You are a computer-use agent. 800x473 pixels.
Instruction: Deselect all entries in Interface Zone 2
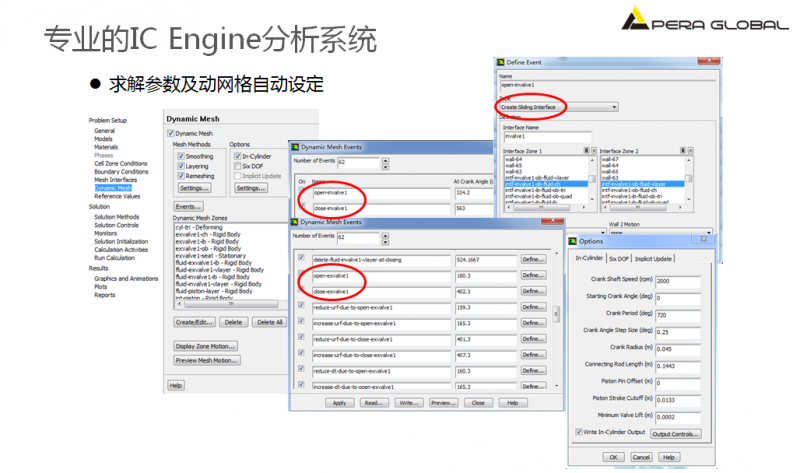(690, 151)
